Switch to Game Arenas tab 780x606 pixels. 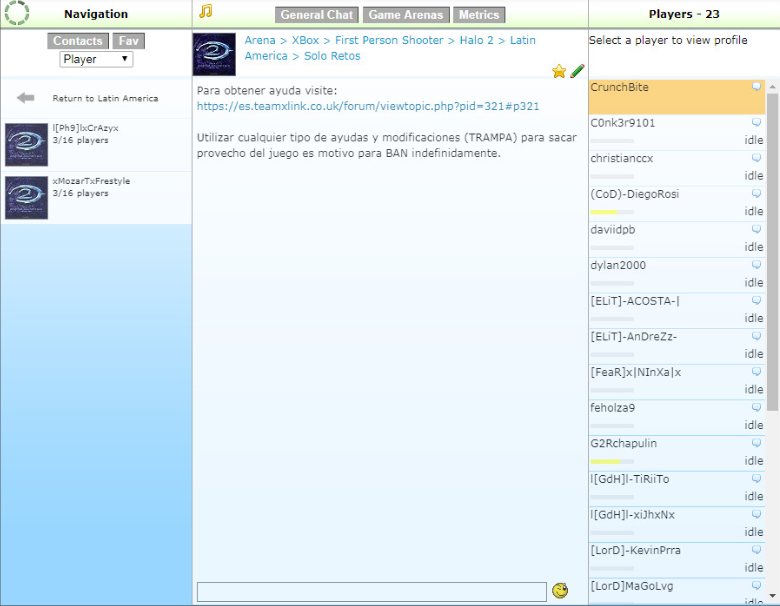406,15
